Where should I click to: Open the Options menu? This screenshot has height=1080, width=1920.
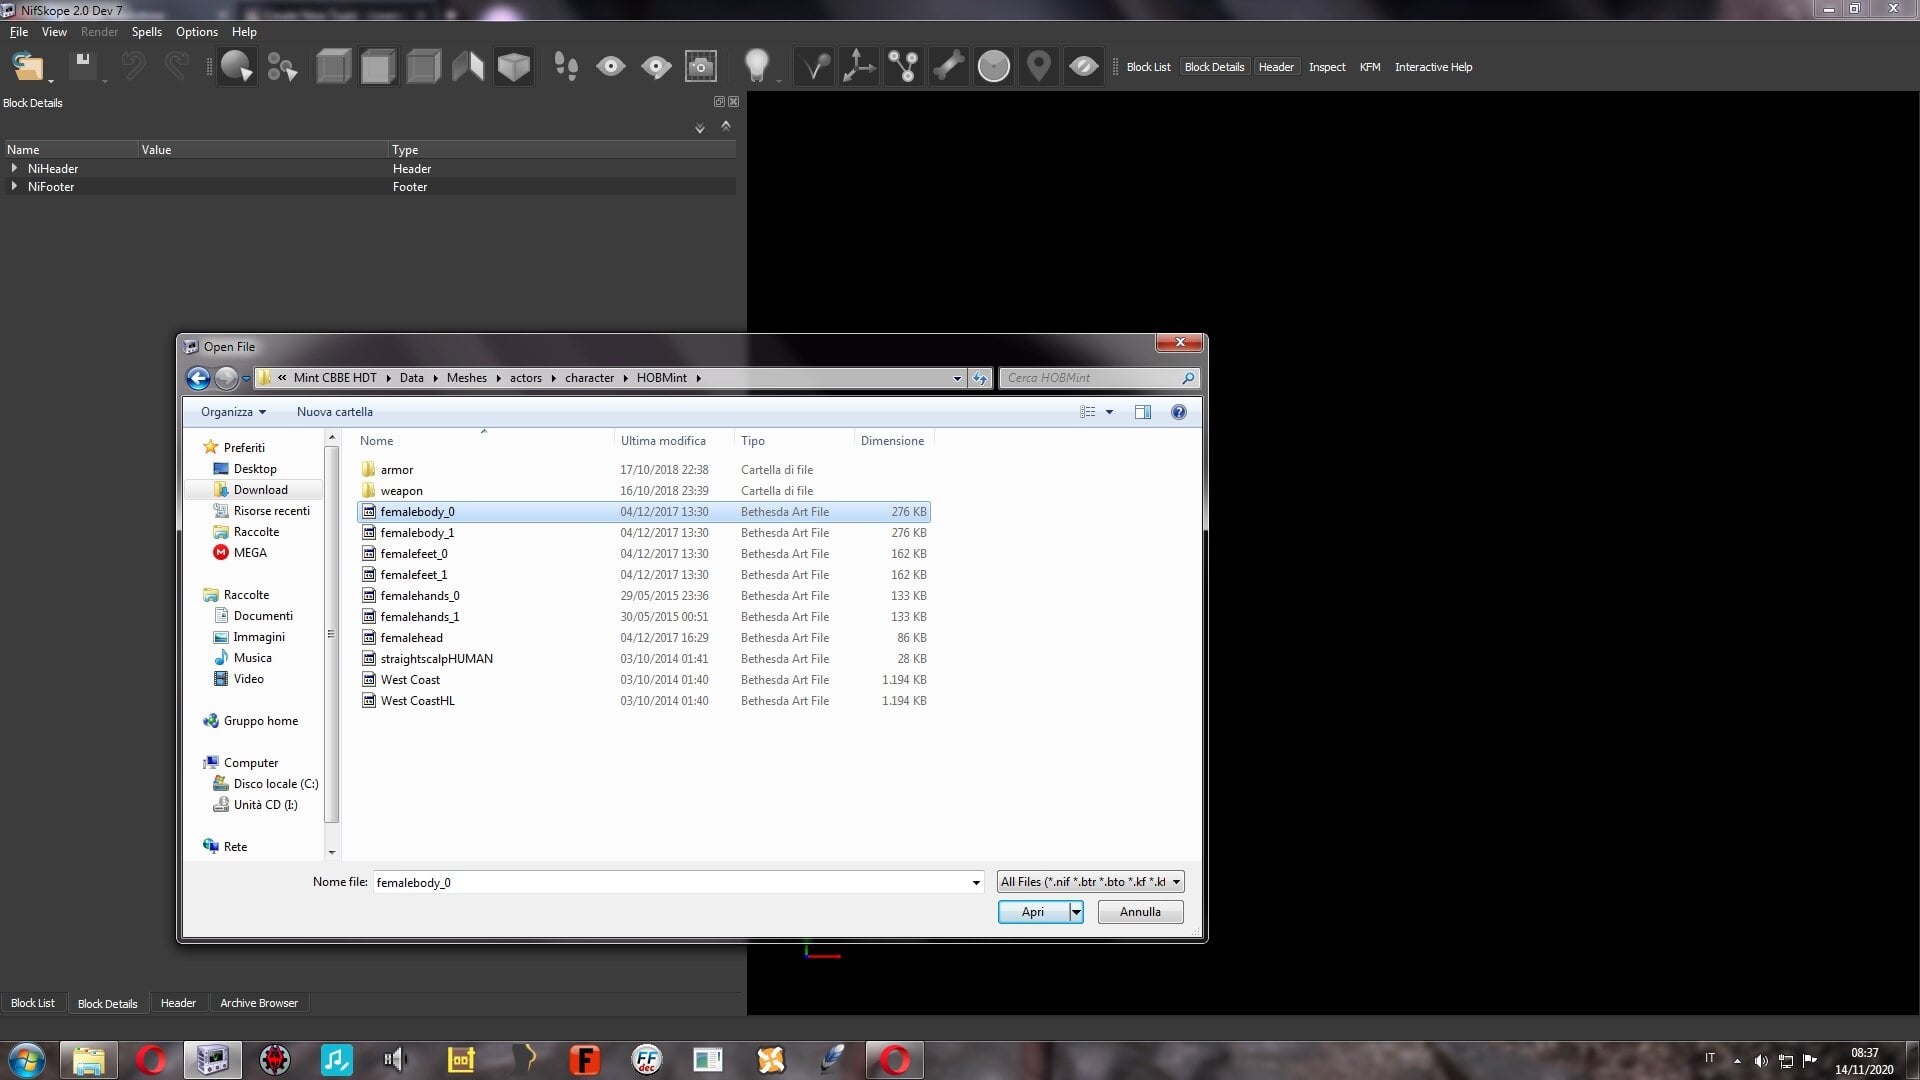click(x=196, y=32)
